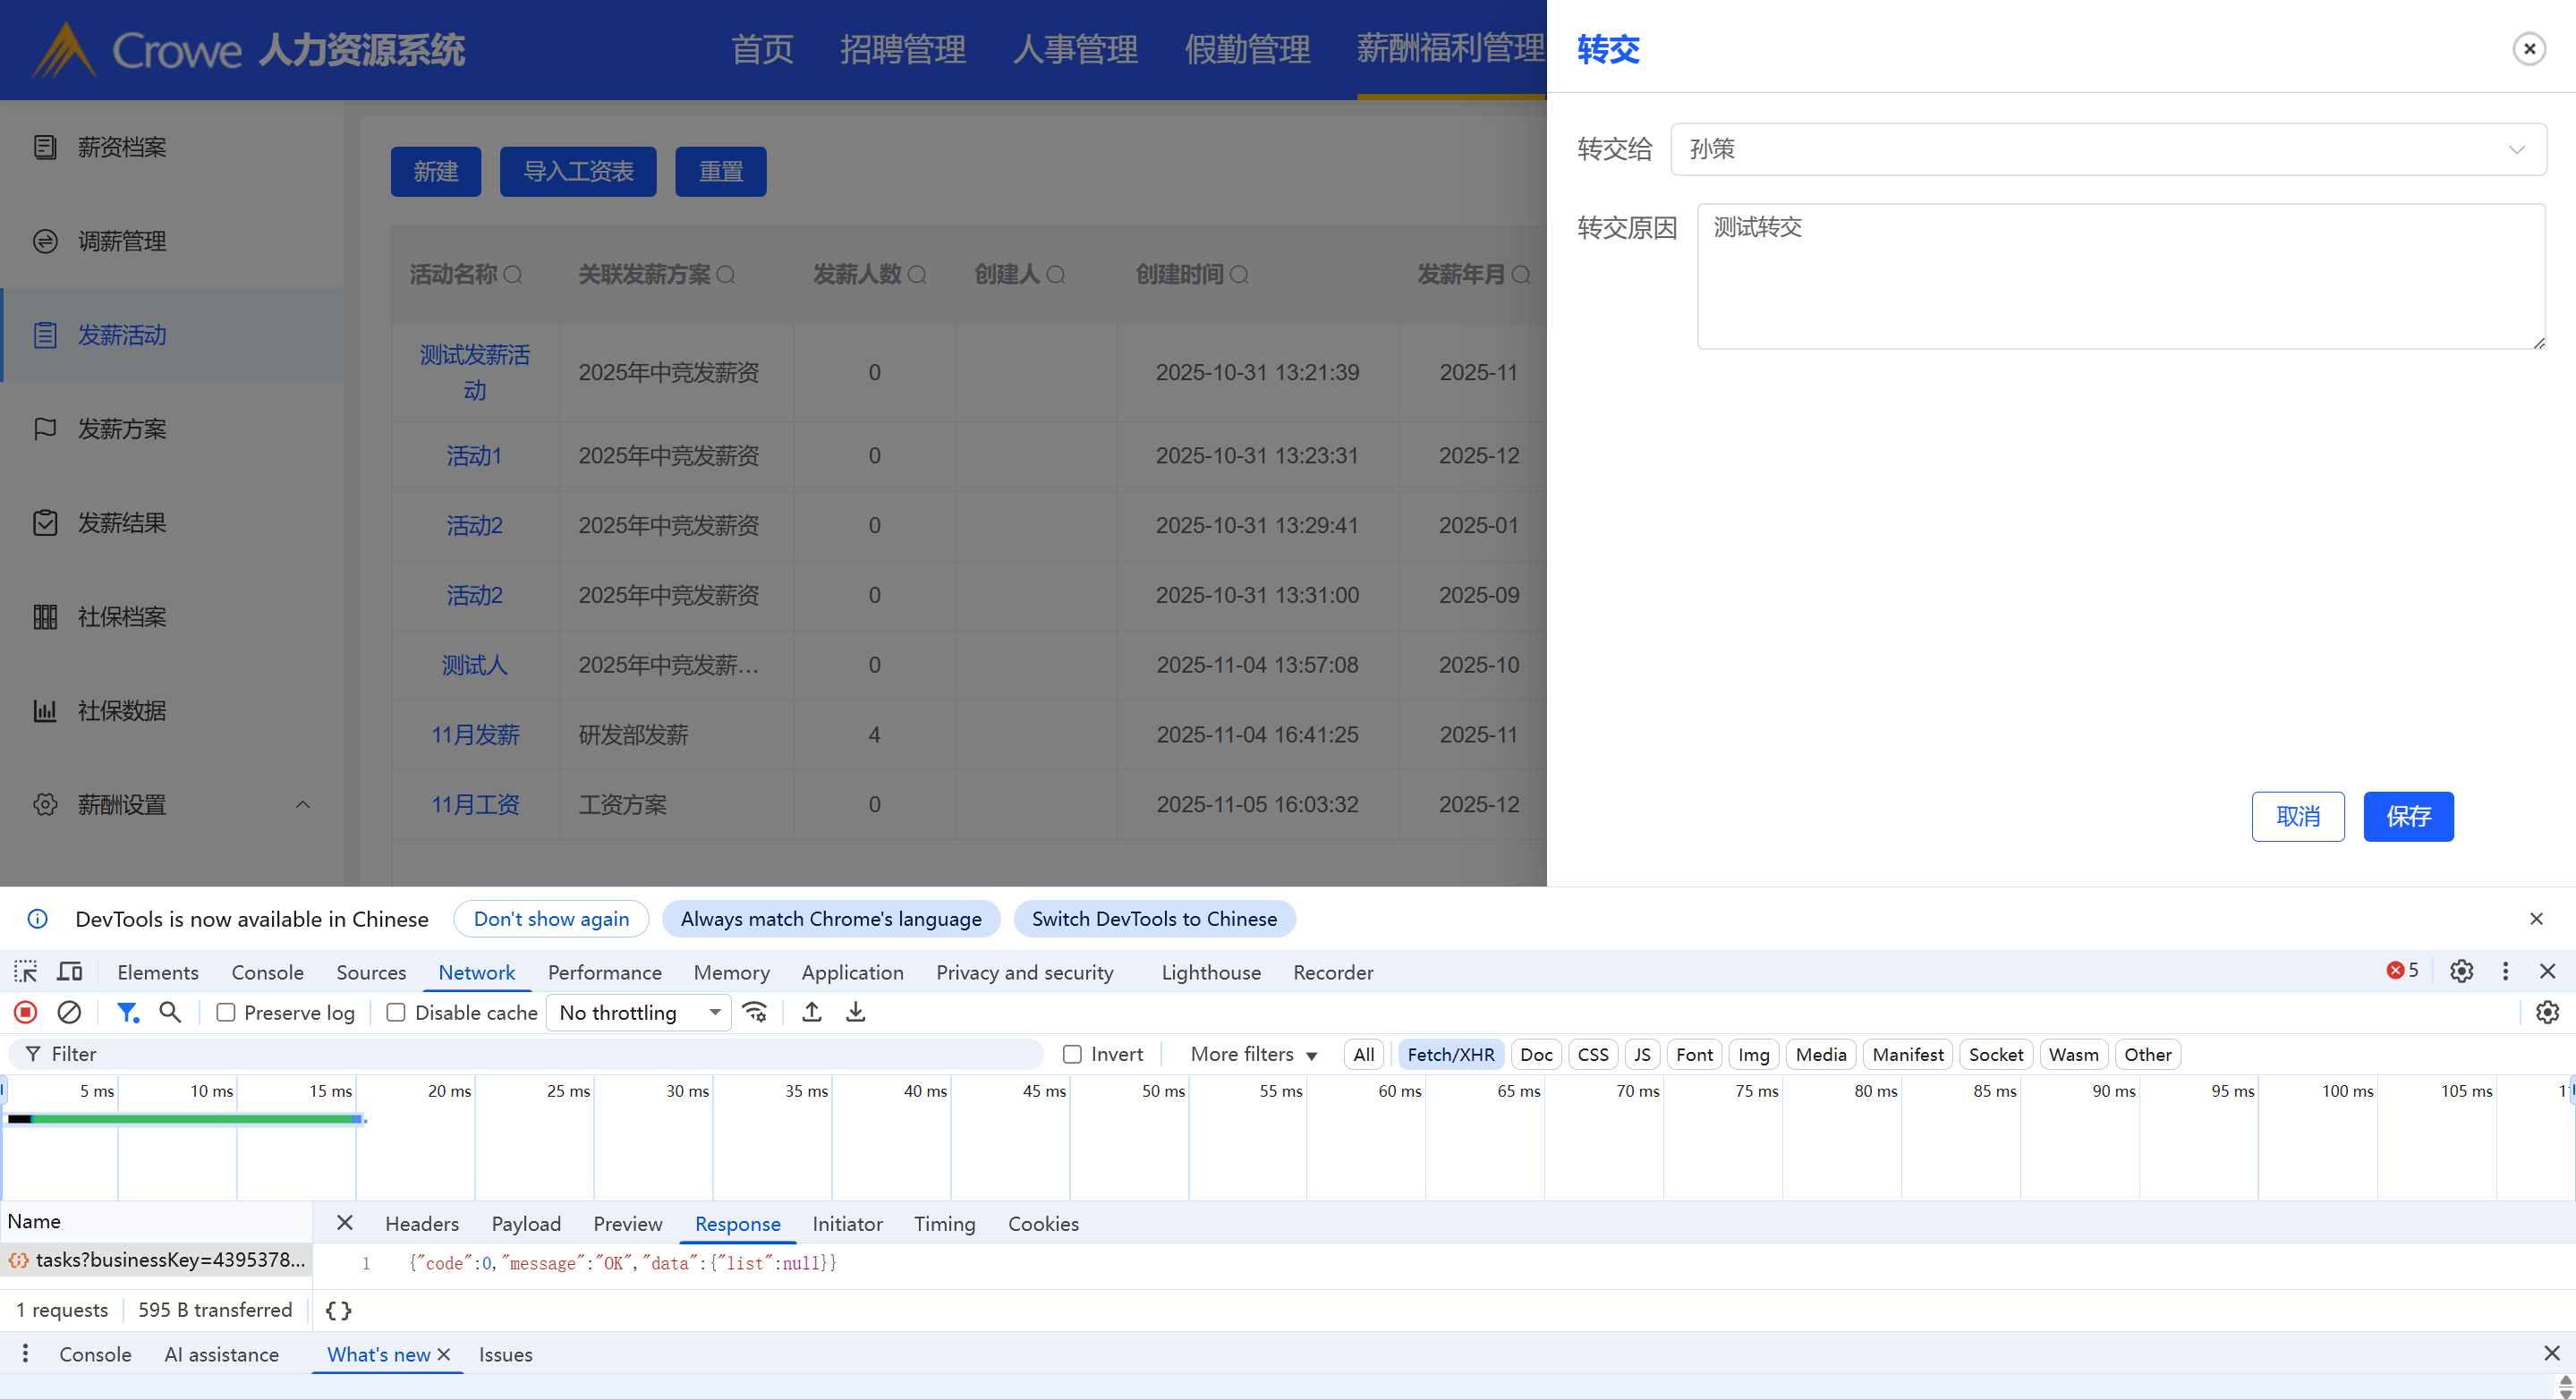Viewport: 2576px width, 1400px height.
Task: Click the Switch DevTools to Chinese button
Action: tap(1154, 919)
